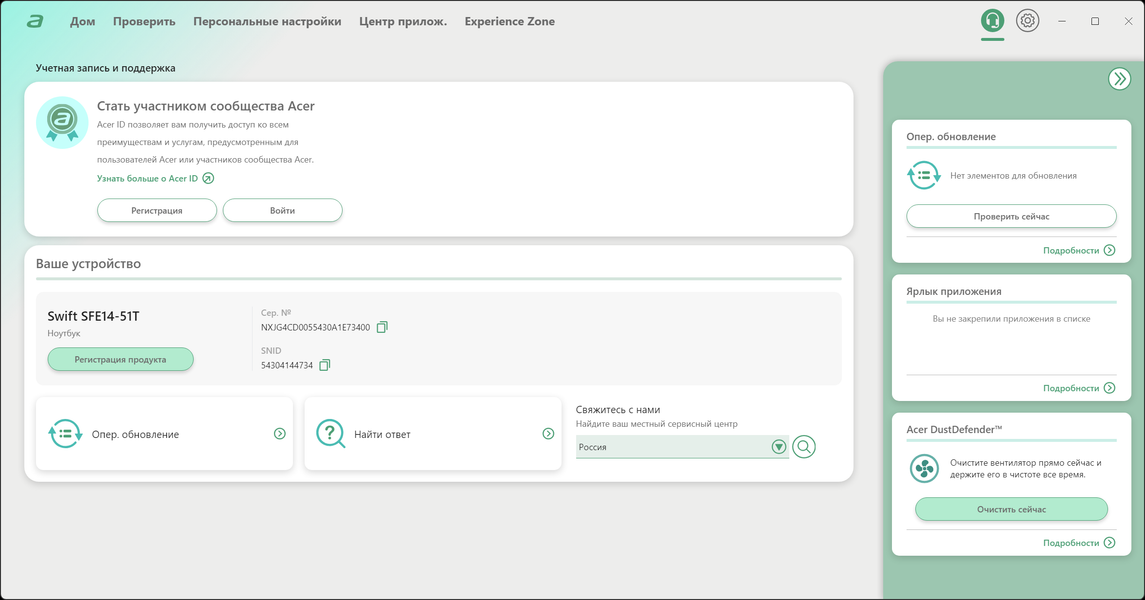Click Ваше устройство heading
This screenshot has height=600, width=1145.
88,264
